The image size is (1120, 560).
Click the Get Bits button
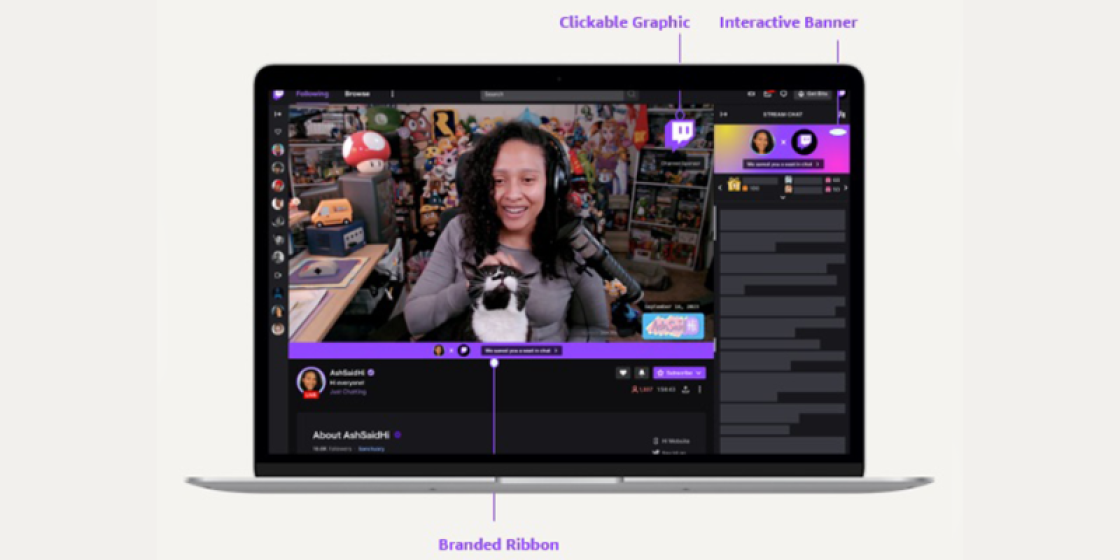coord(813,94)
